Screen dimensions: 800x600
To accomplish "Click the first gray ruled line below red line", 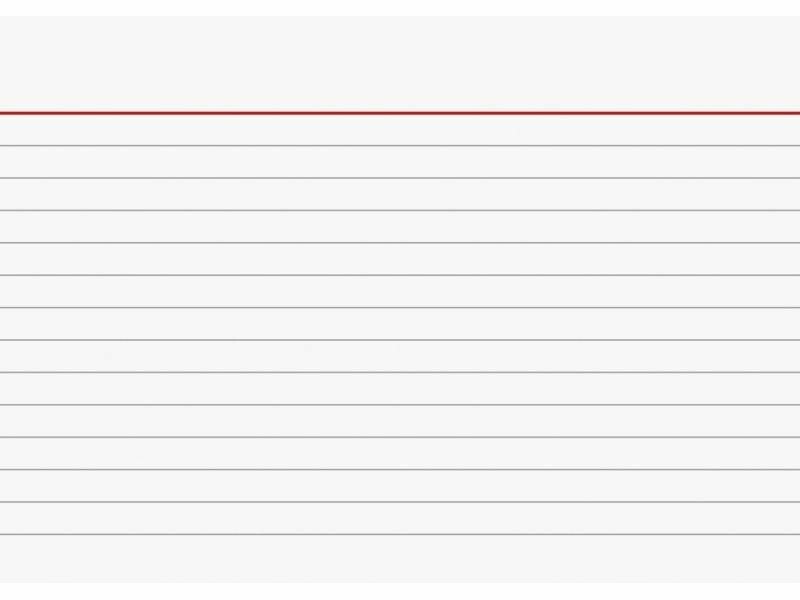I will click(400, 146).
